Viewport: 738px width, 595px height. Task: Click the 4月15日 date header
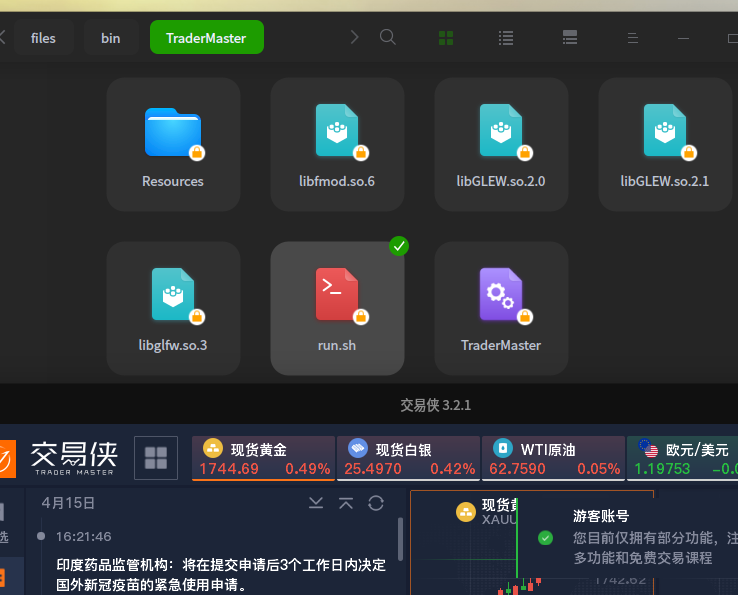pyautogui.click(x=68, y=503)
